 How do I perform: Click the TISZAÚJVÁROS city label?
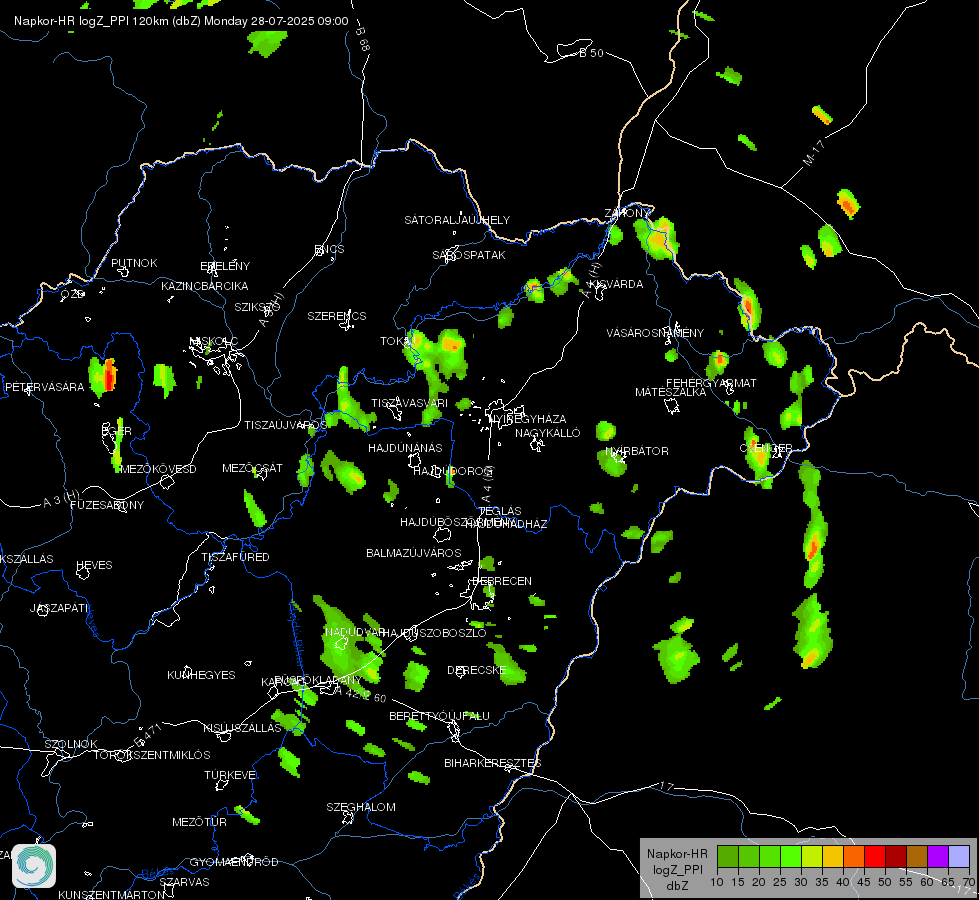(x=285, y=425)
